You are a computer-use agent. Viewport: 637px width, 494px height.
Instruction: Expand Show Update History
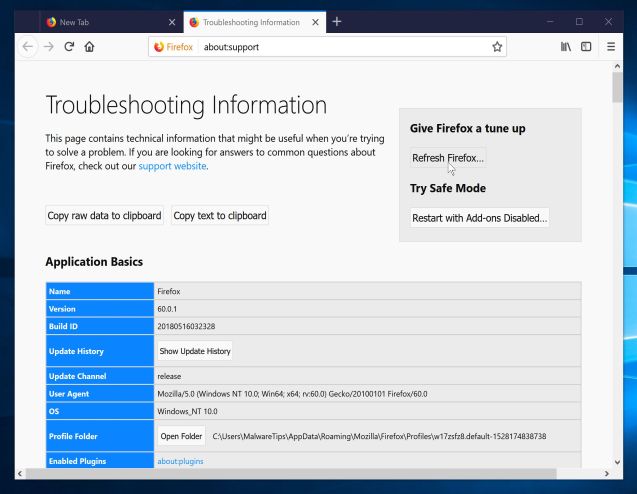pos(195,351)
